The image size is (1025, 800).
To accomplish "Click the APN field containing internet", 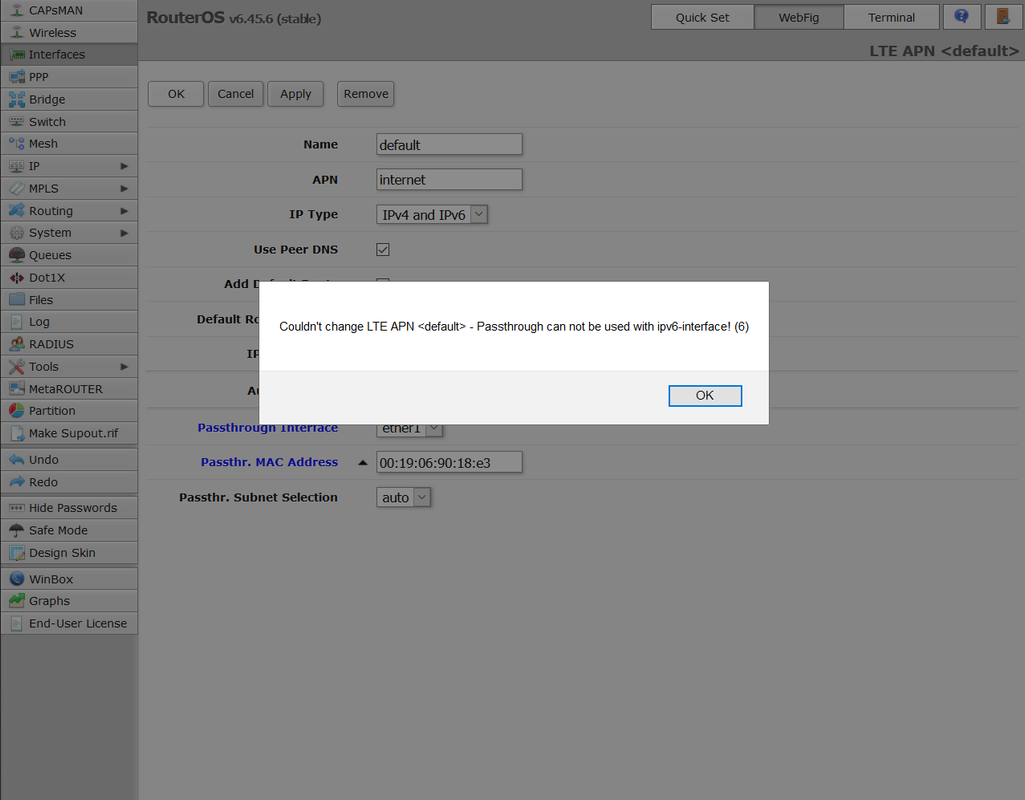I will pyautogui.click(x=449, y=180).
